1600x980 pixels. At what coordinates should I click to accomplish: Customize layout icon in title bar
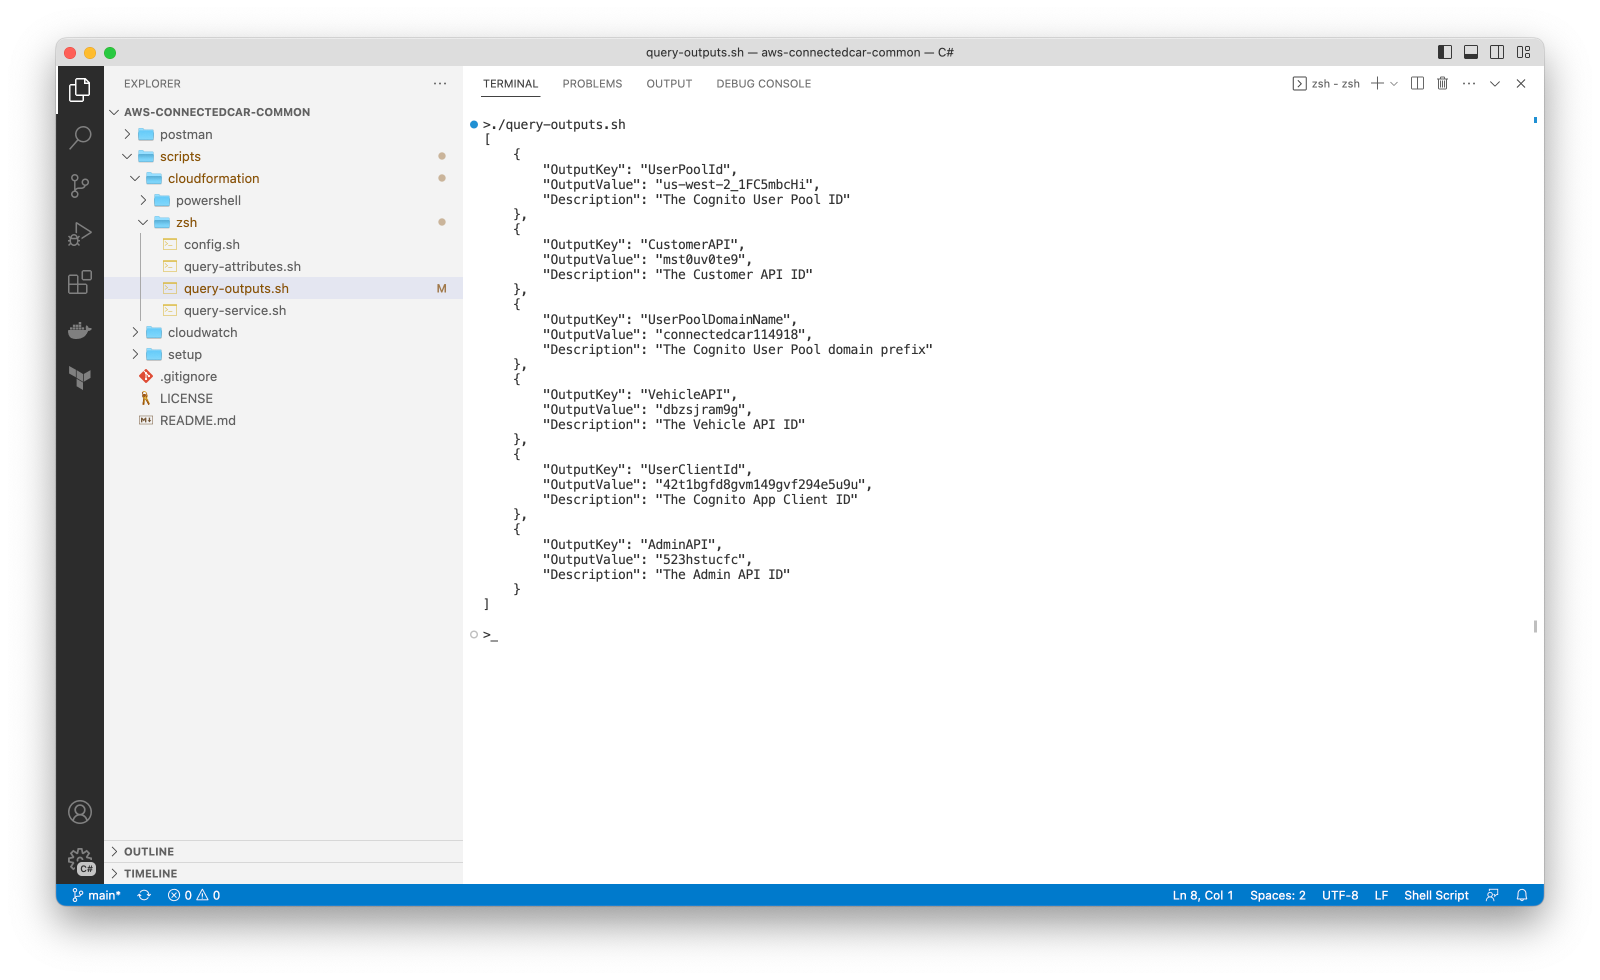pyautogui.click(x=1524, y=52)
